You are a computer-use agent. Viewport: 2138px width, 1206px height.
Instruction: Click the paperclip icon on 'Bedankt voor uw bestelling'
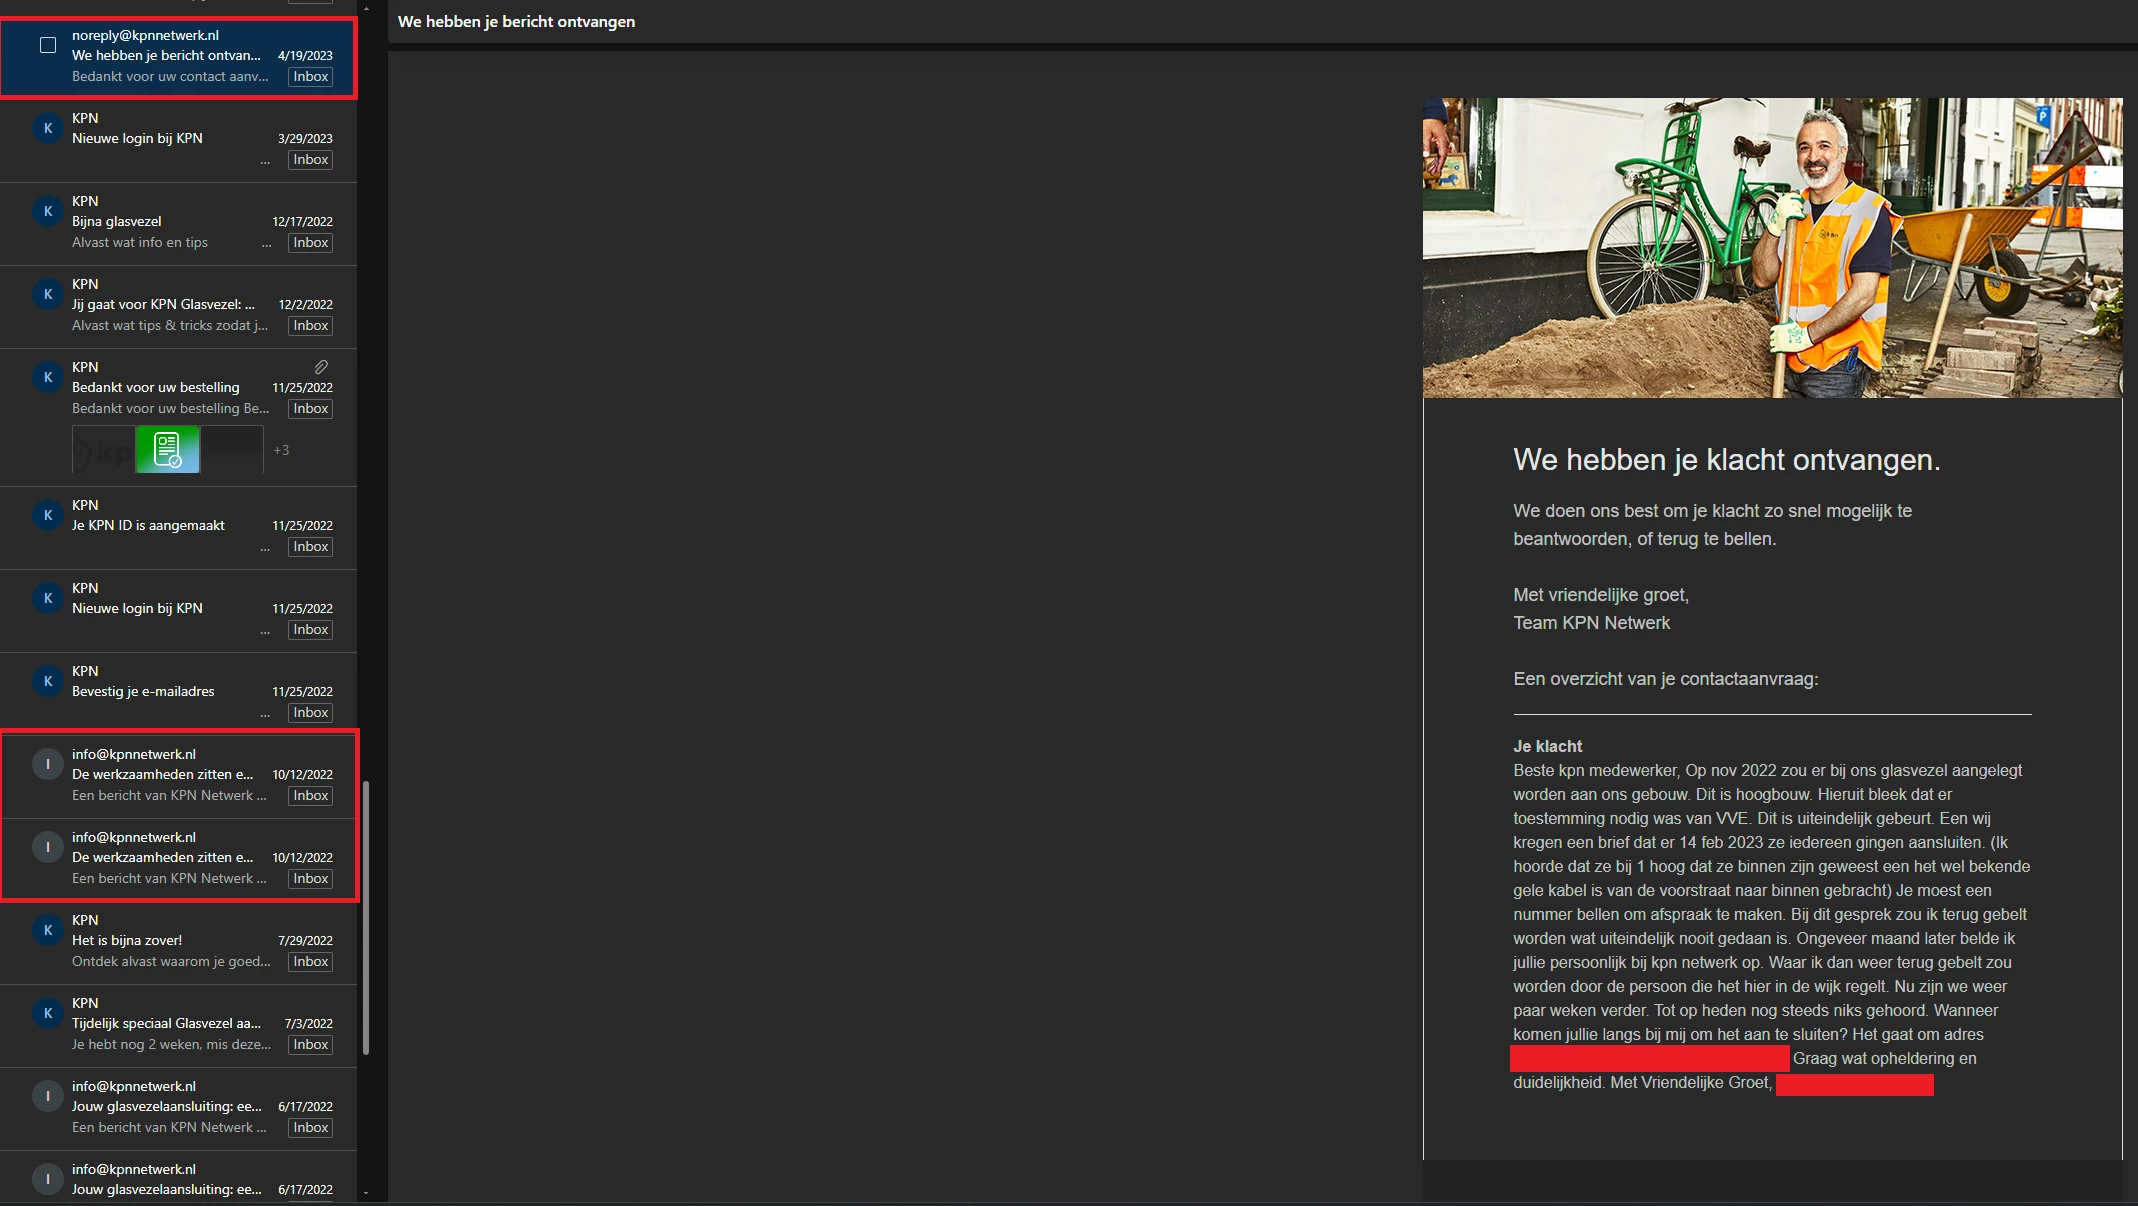click(x=321, y=367)
